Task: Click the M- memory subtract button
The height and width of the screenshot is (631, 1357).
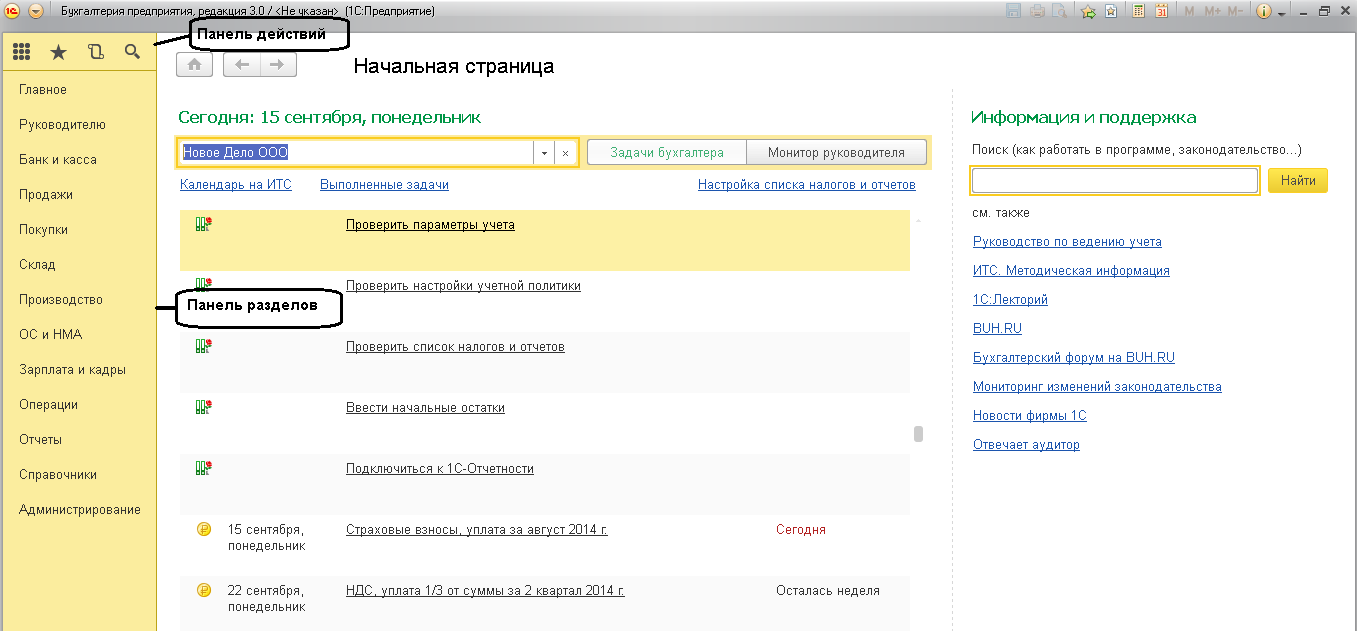Action: tap(1236, 12)
